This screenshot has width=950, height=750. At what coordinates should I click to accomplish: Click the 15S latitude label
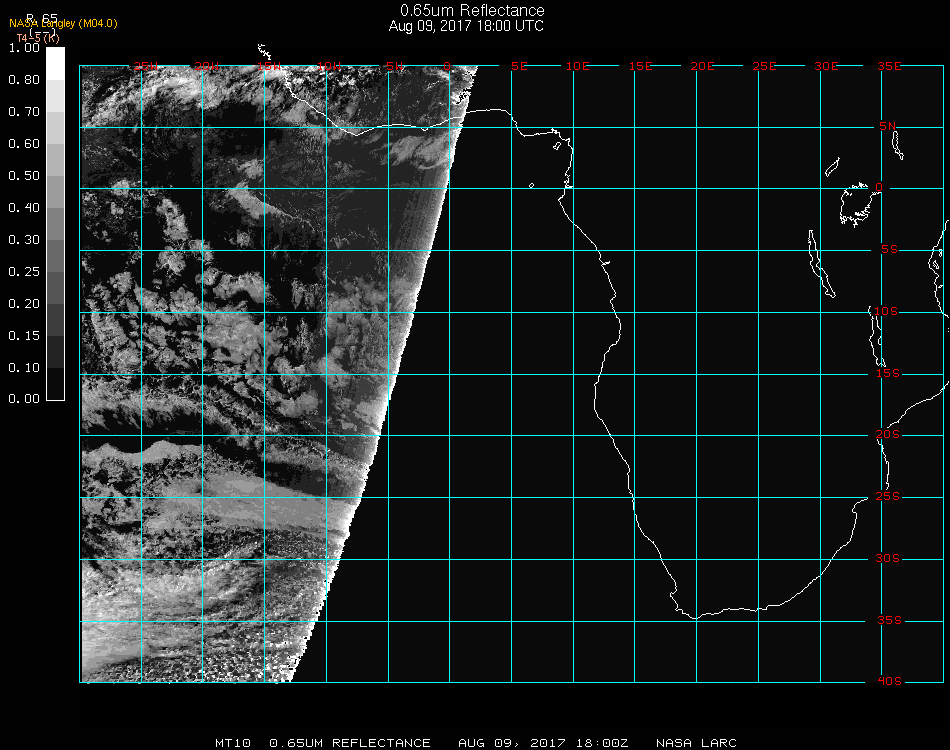pyautogui.click(x=888, y=374)
